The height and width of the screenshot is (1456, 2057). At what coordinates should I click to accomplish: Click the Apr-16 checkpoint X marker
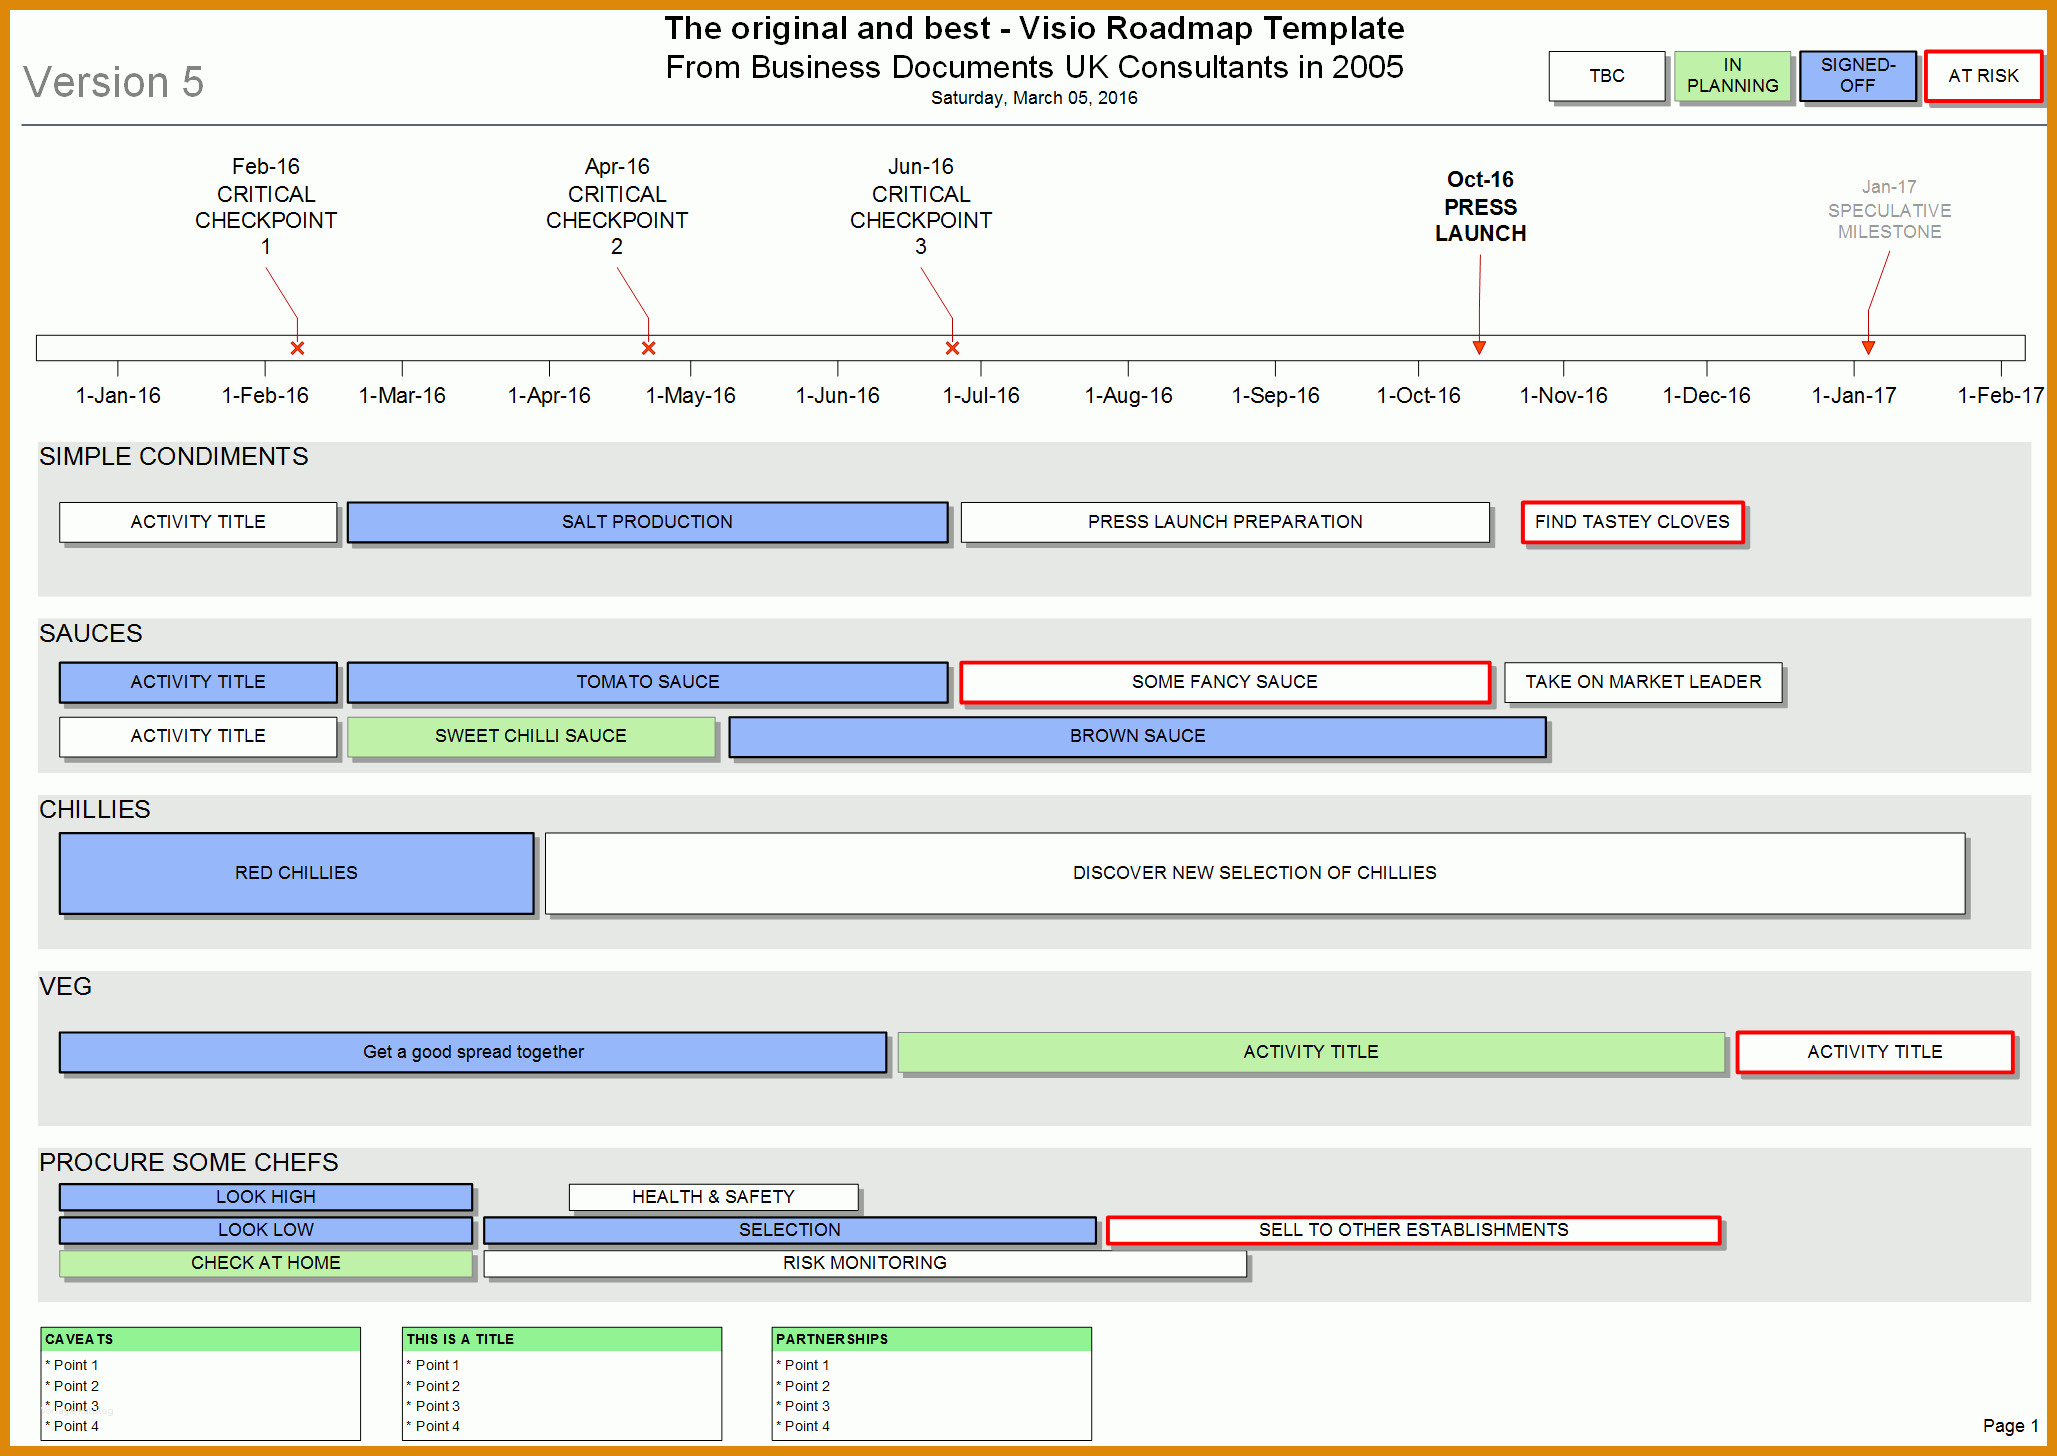click(649, 348)
